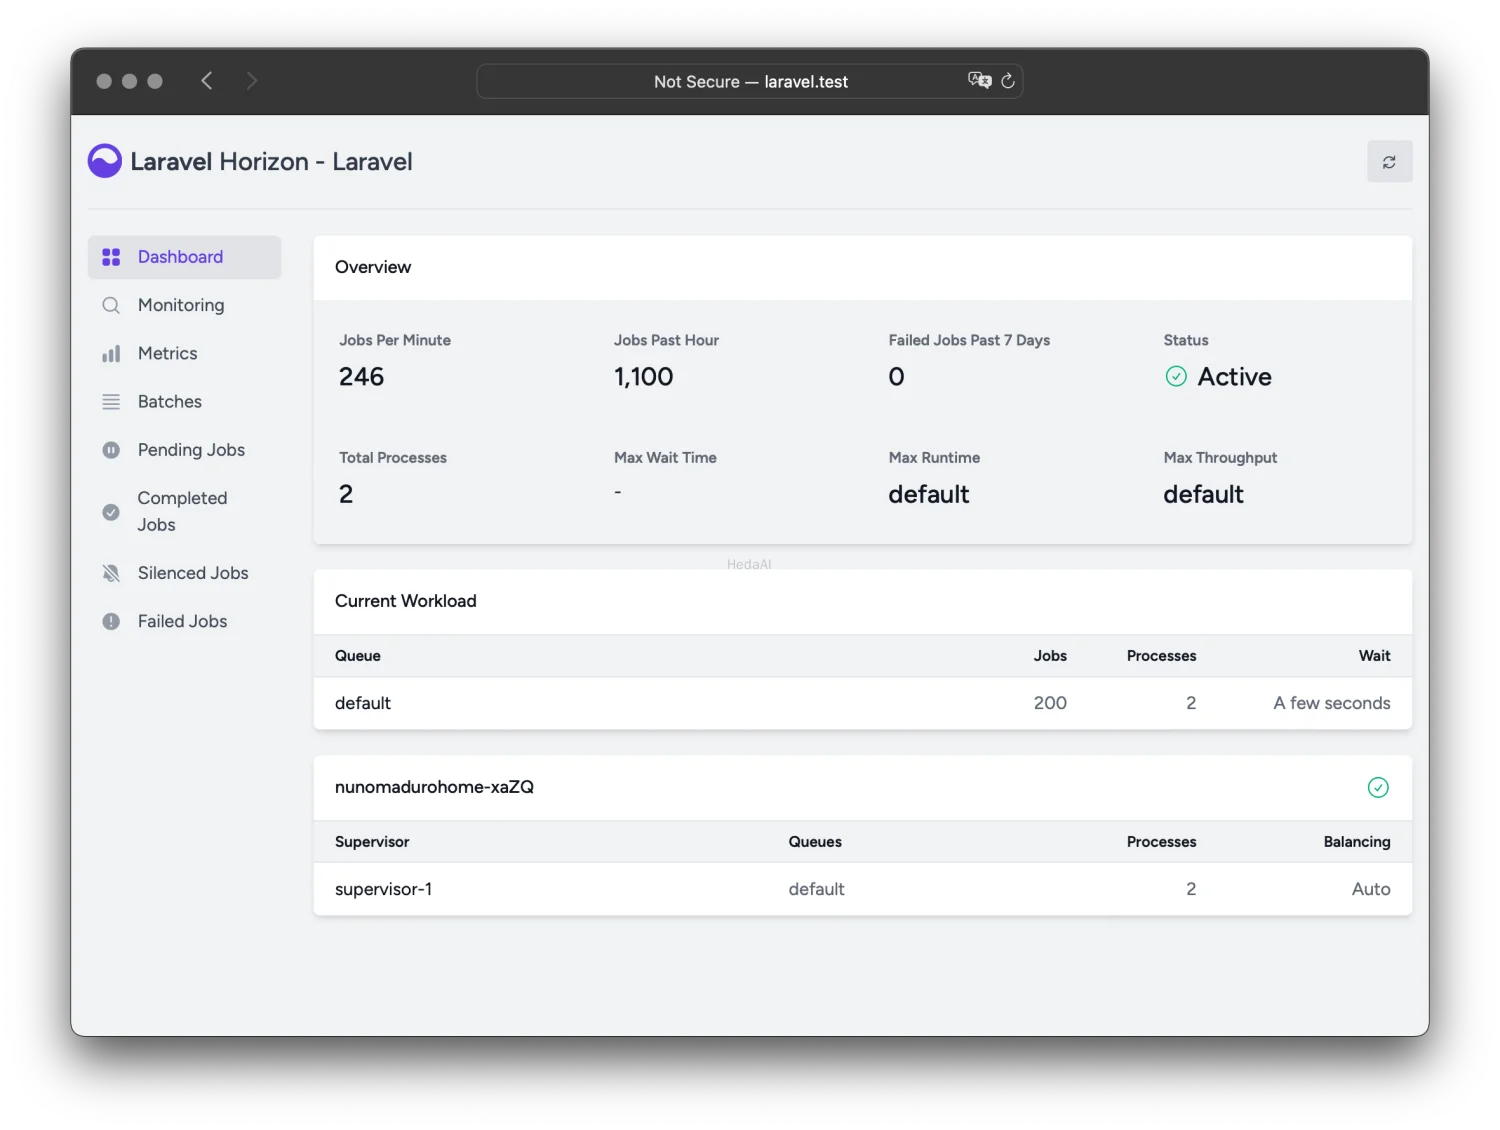Click the translate icon in address bar

[979, 81]
